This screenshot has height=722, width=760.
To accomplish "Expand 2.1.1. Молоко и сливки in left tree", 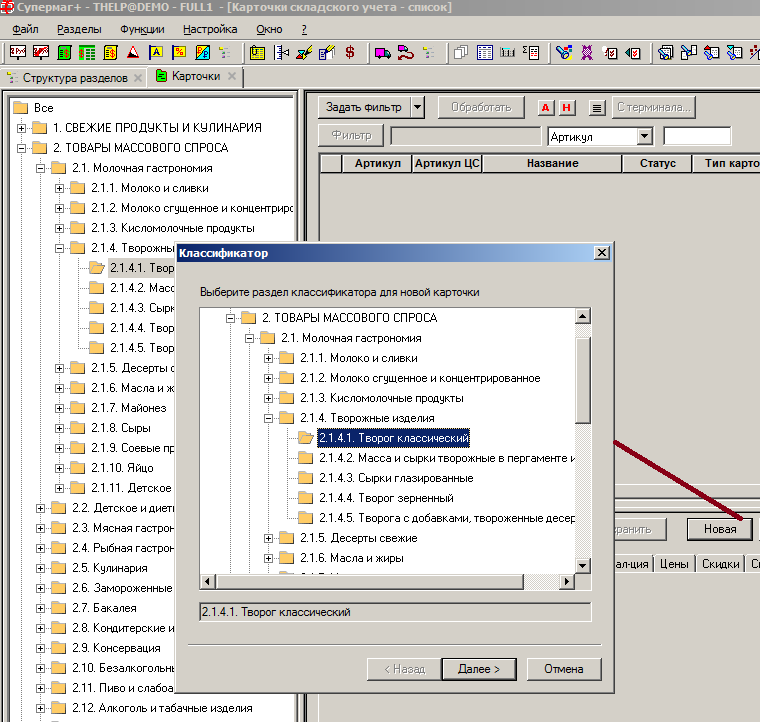I will pyautogui.click(x=59, y=188).
